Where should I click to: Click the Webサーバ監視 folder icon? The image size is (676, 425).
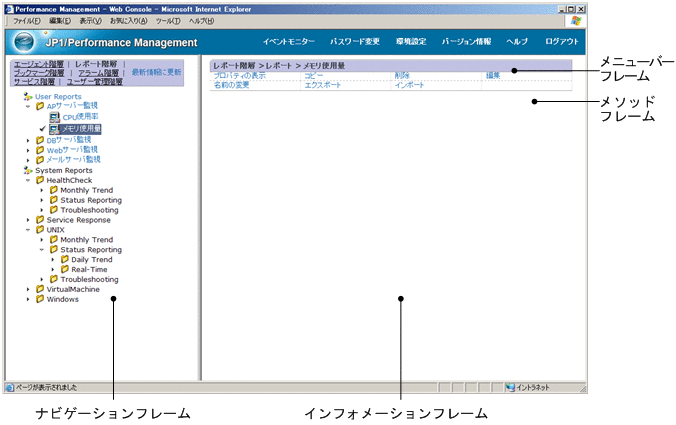(x=40, y=150)
